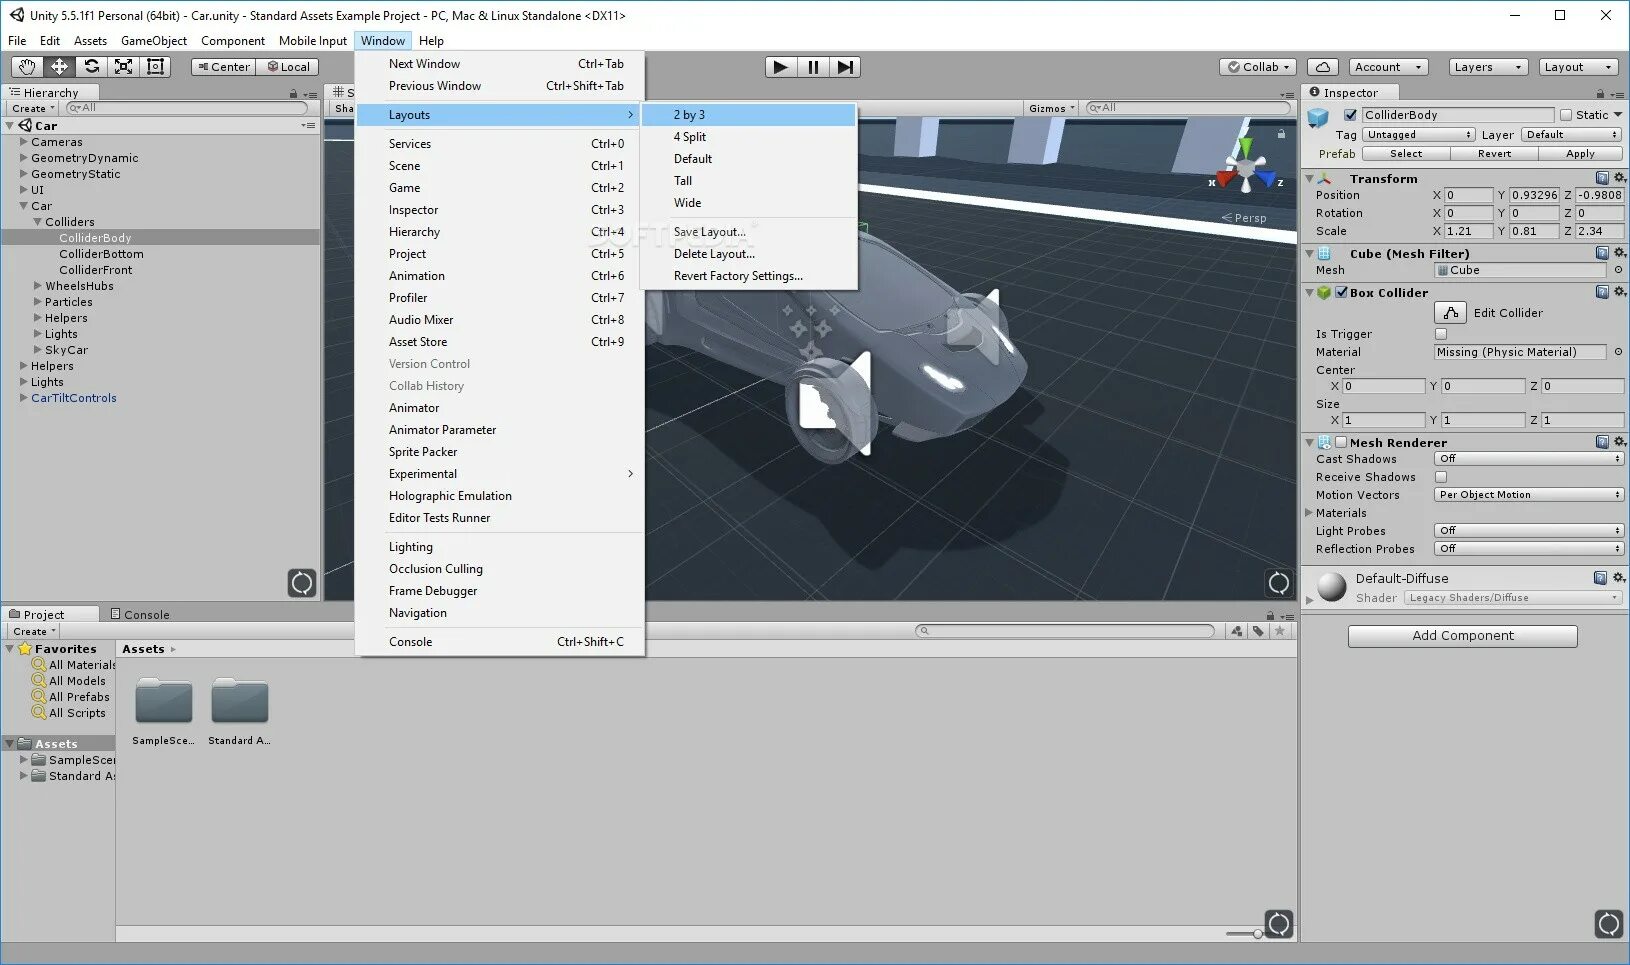
Task: Click the Add Component button
Action: [x=1463, y=636]
